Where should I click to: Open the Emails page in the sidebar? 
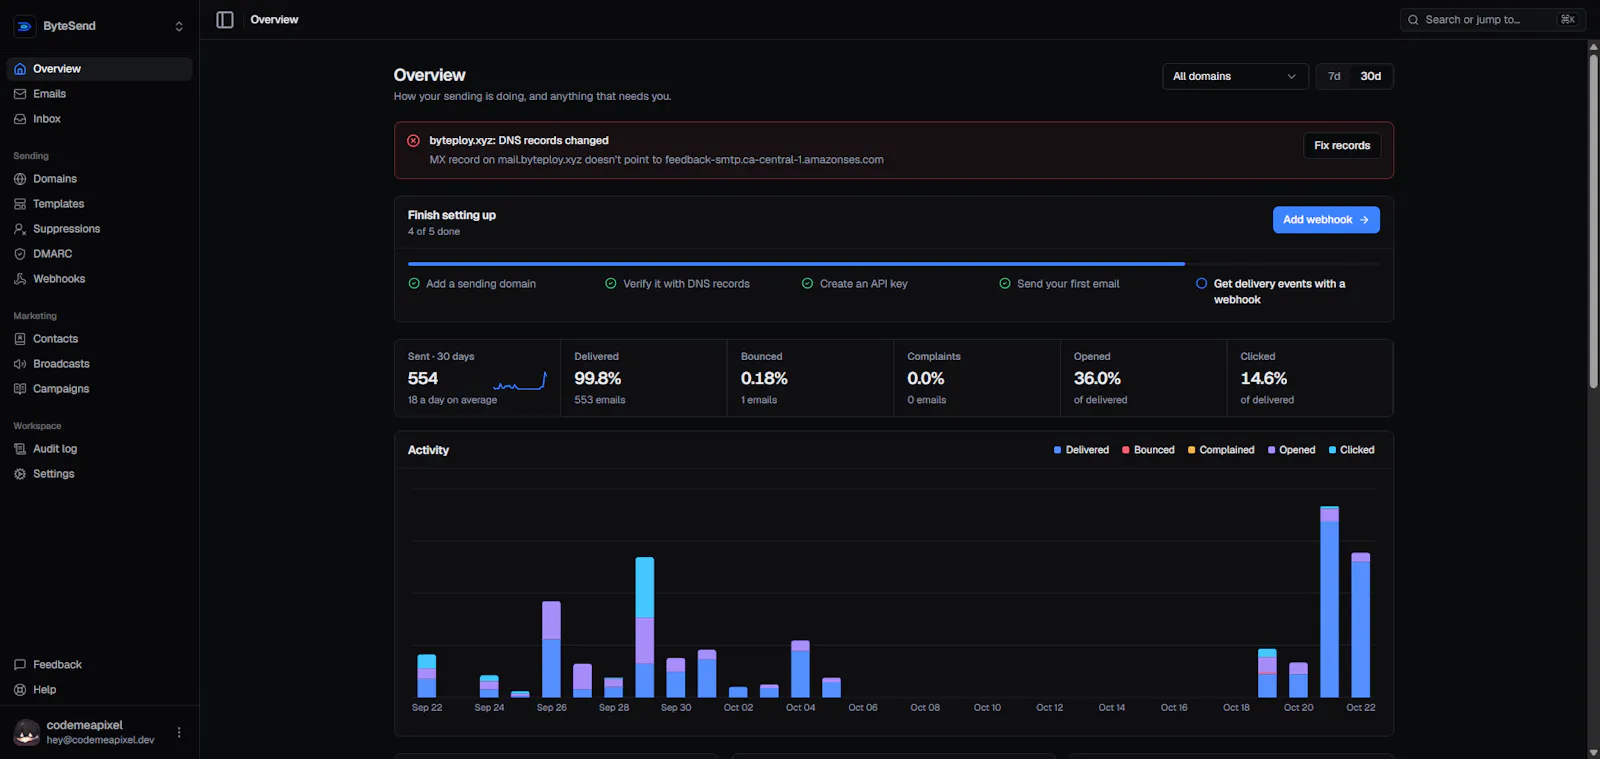[99, 94]
